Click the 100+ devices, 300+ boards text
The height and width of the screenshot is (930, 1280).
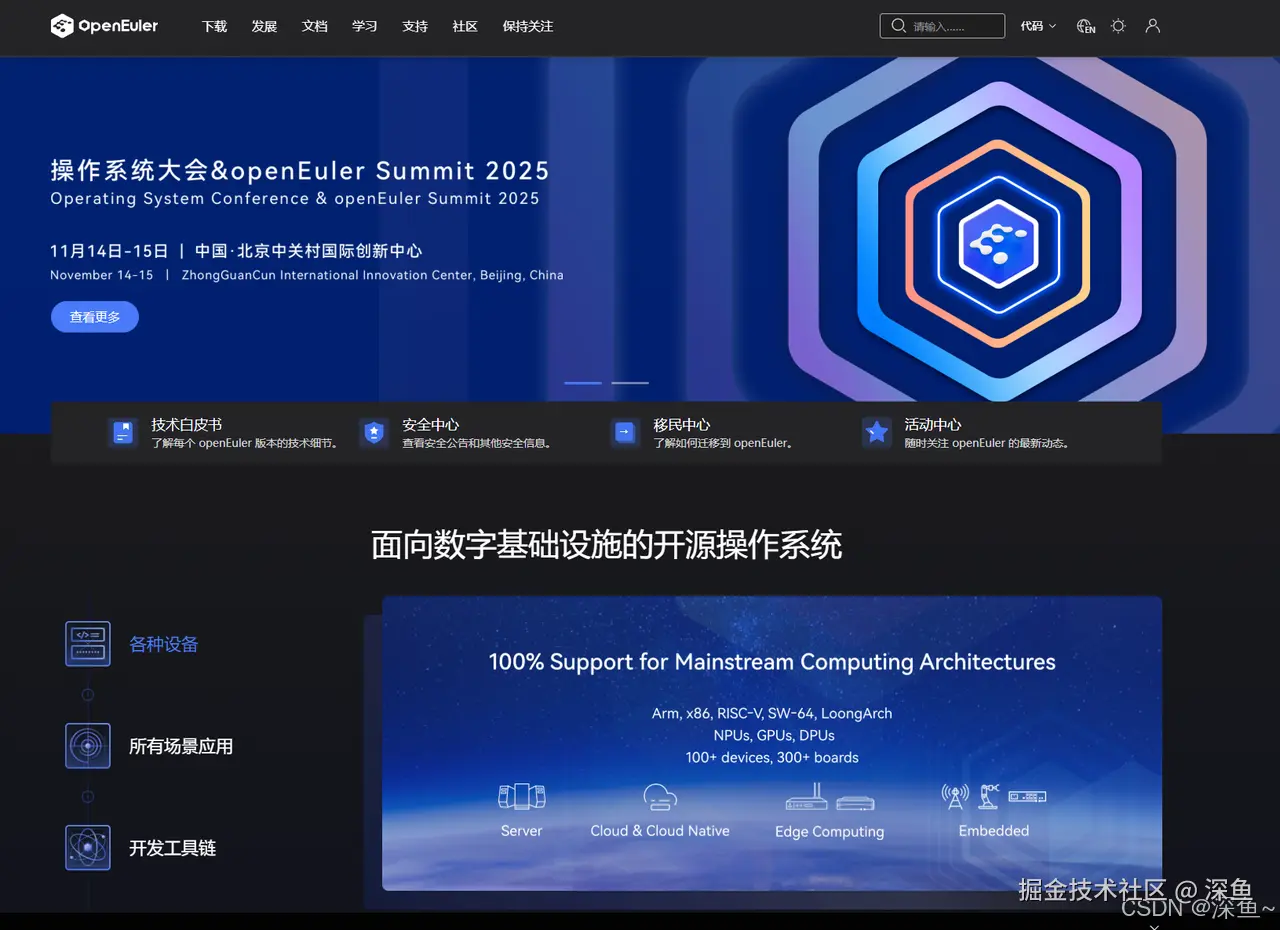(x=772, y=758)
